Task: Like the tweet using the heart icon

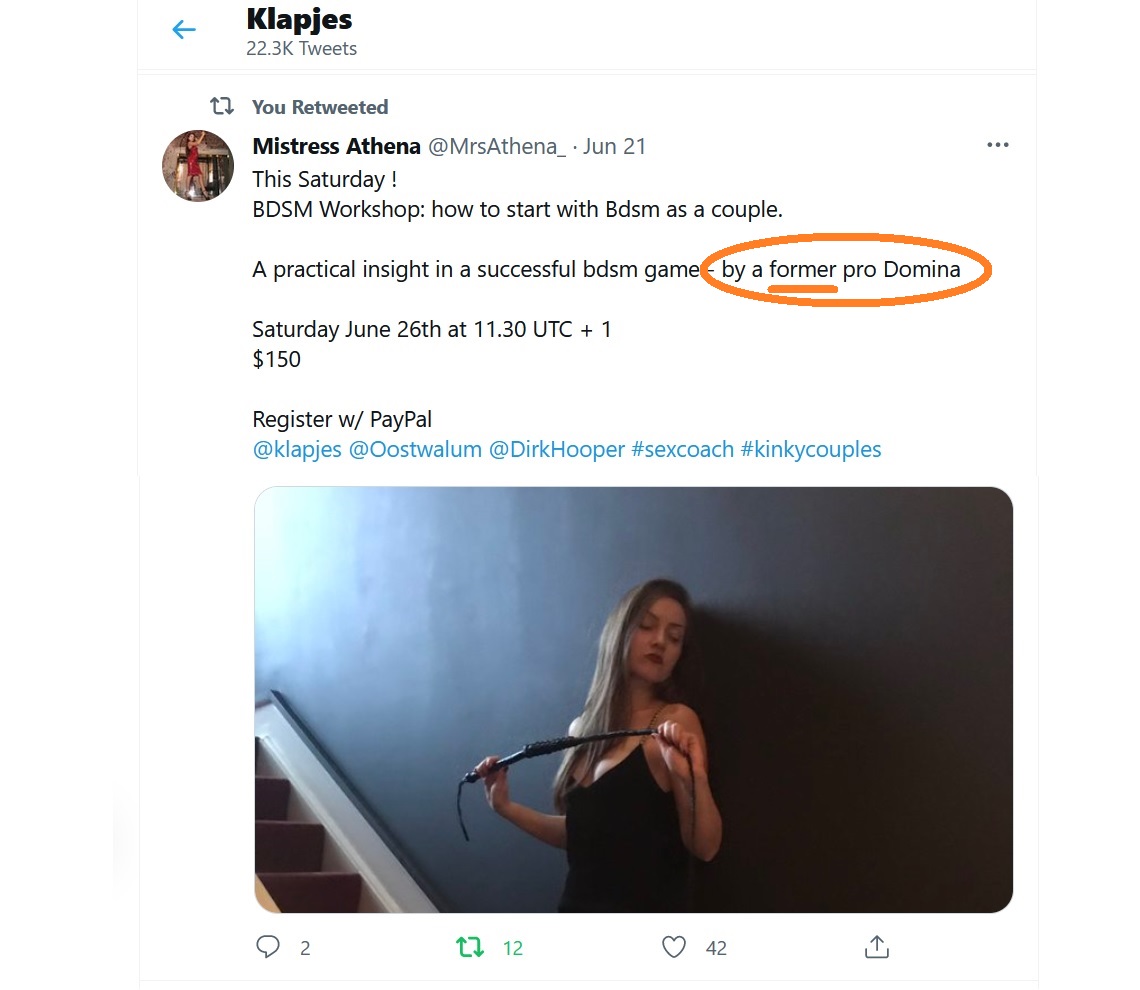Action: point(674,946)
